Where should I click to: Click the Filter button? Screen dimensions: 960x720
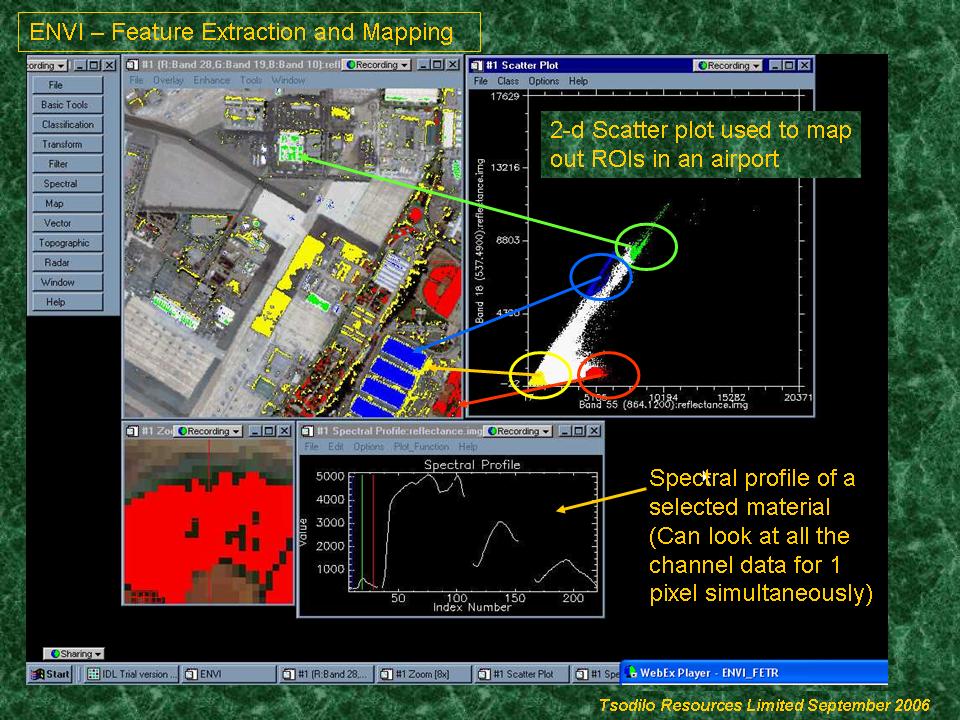[67, 163]
